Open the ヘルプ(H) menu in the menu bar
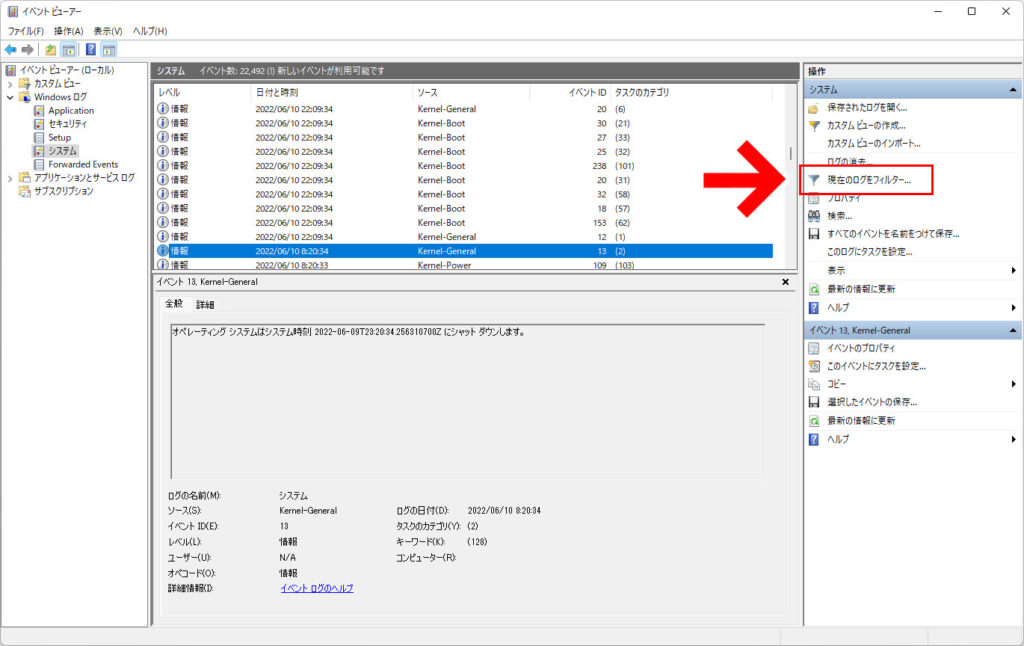This screenshot has height=646, width=1024. 150,31
